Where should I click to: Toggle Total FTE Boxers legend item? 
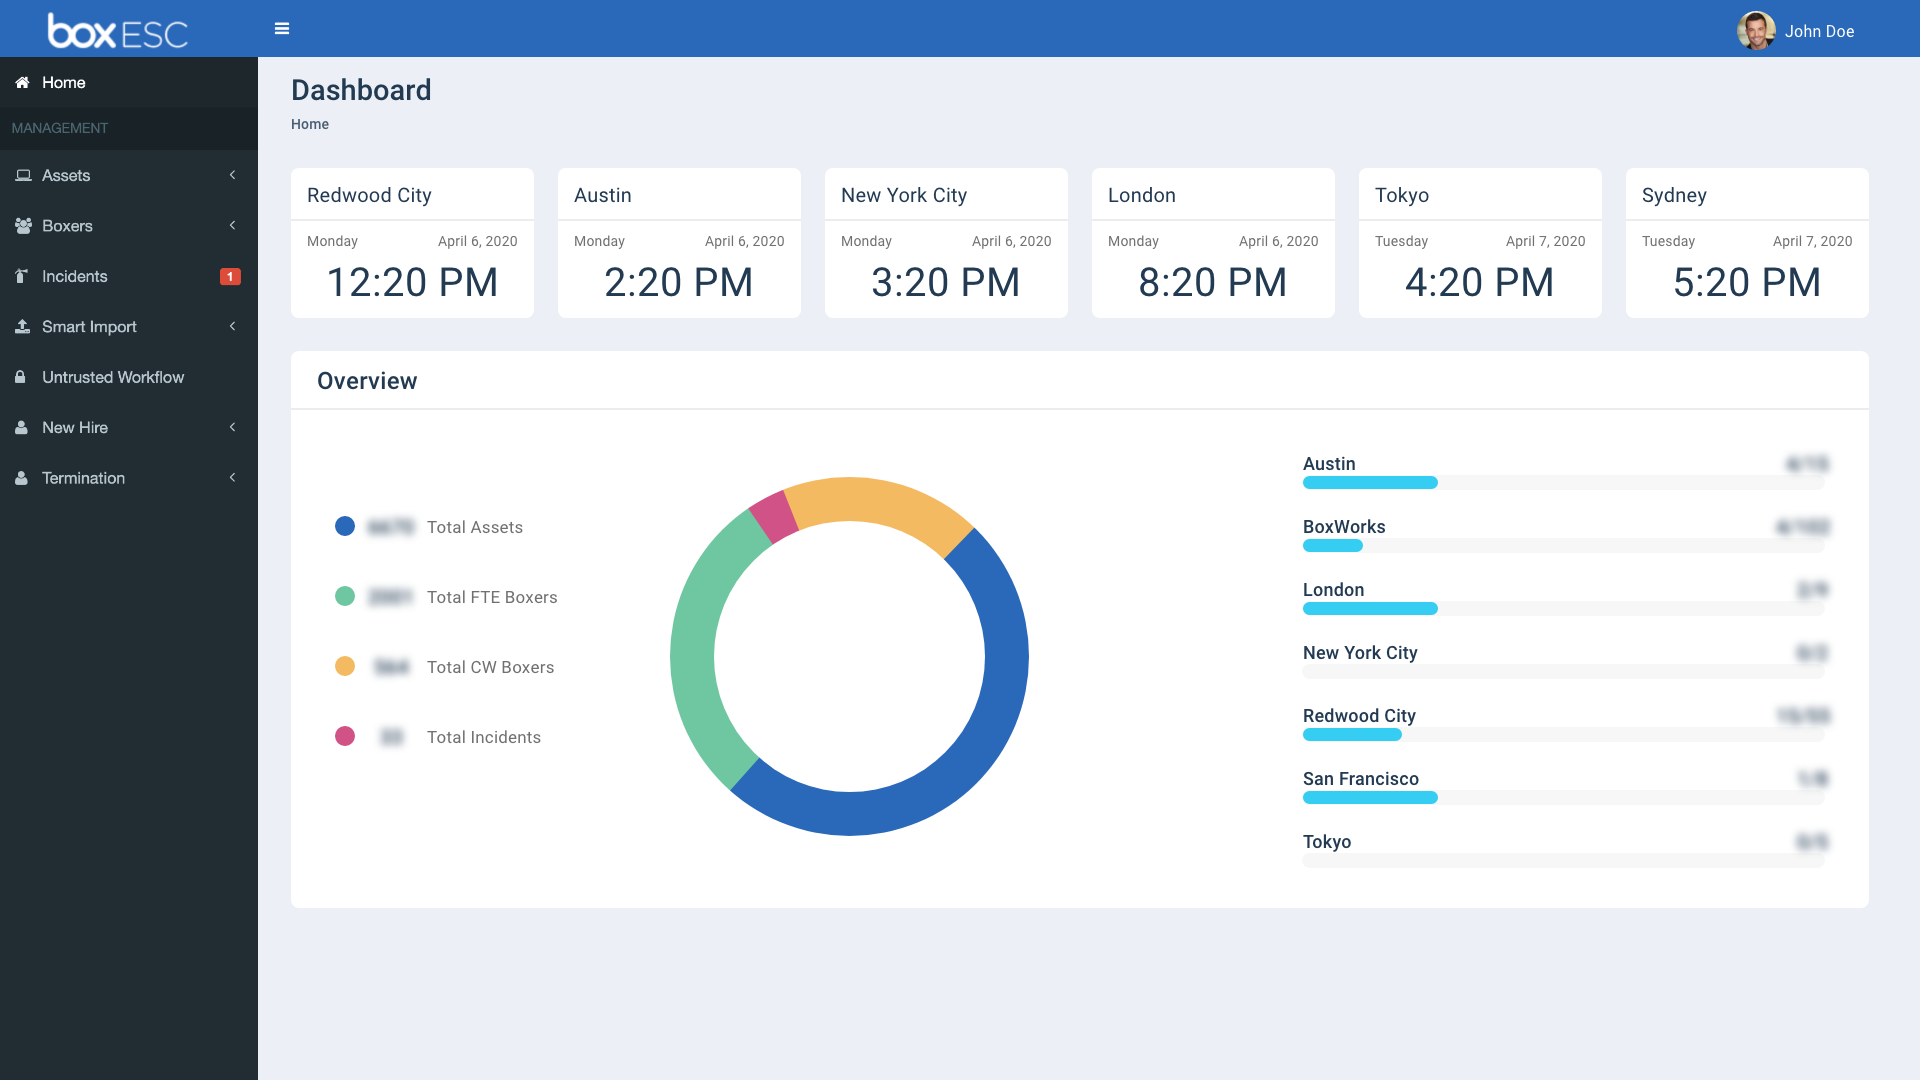[446, 596]
